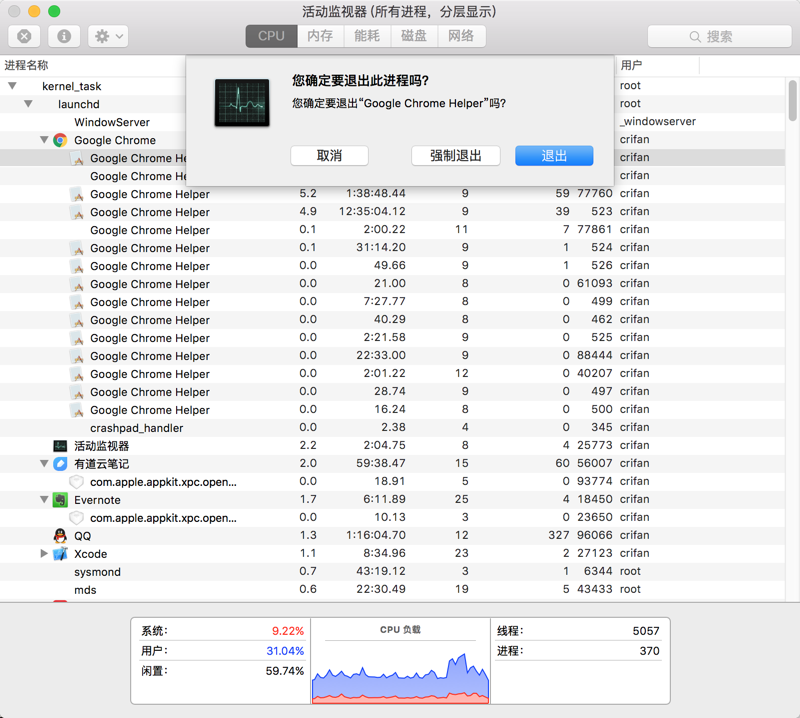Select the launchd process name

pos(79,104)
